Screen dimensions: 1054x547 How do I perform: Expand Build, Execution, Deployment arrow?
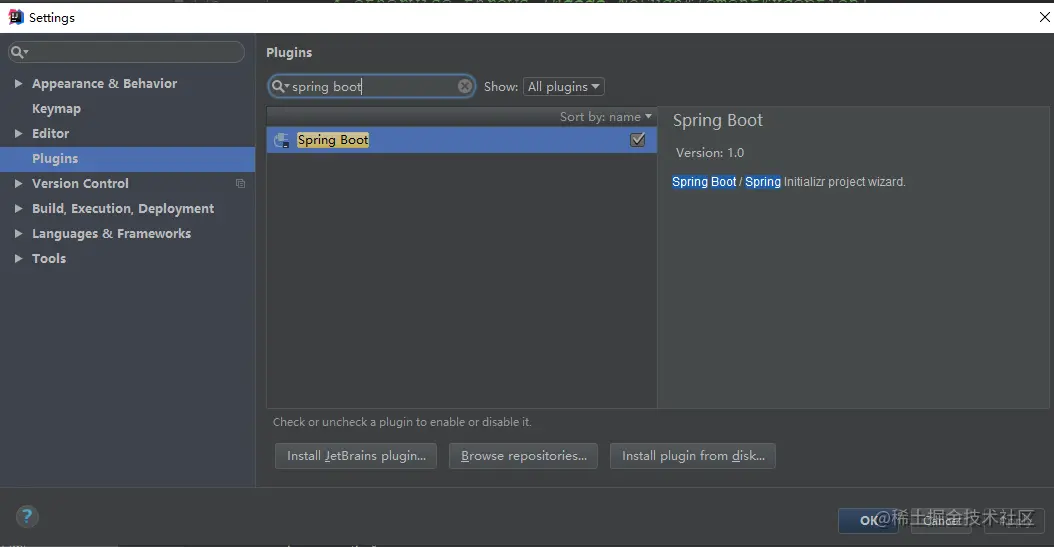click(x=18, y=208)
